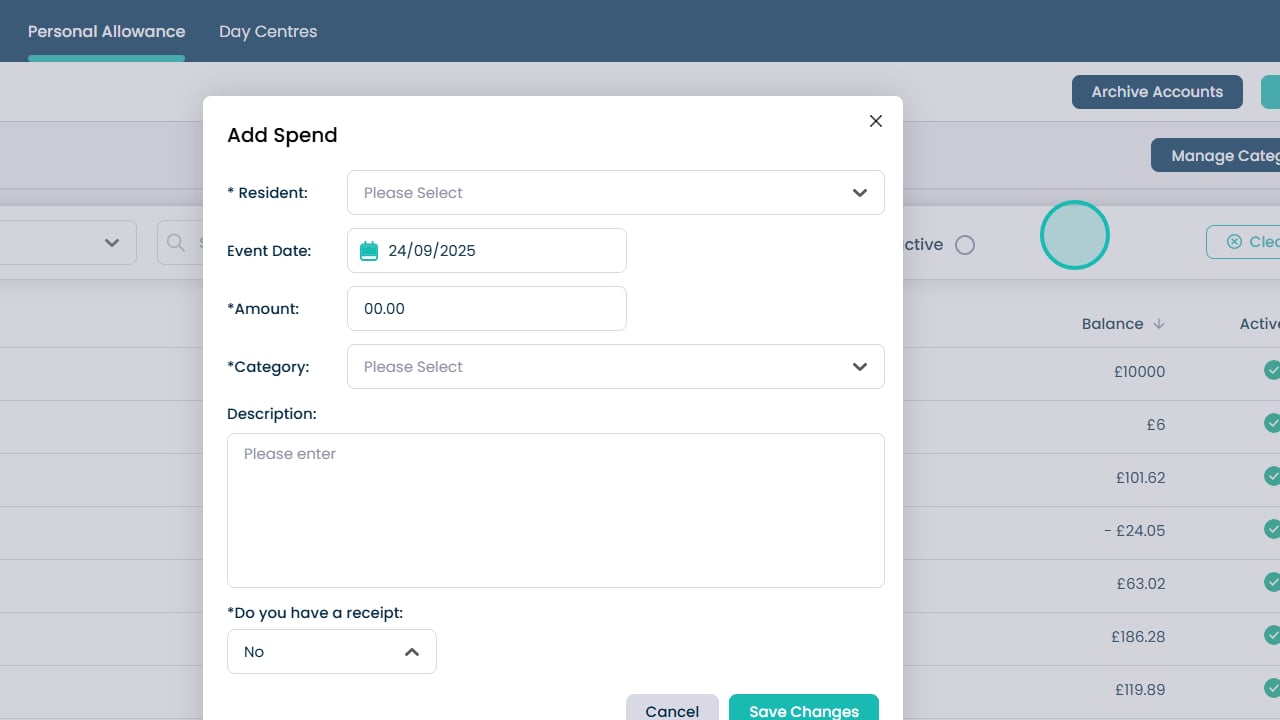
Task: Click the search magnifier icon
Action: 176,243
